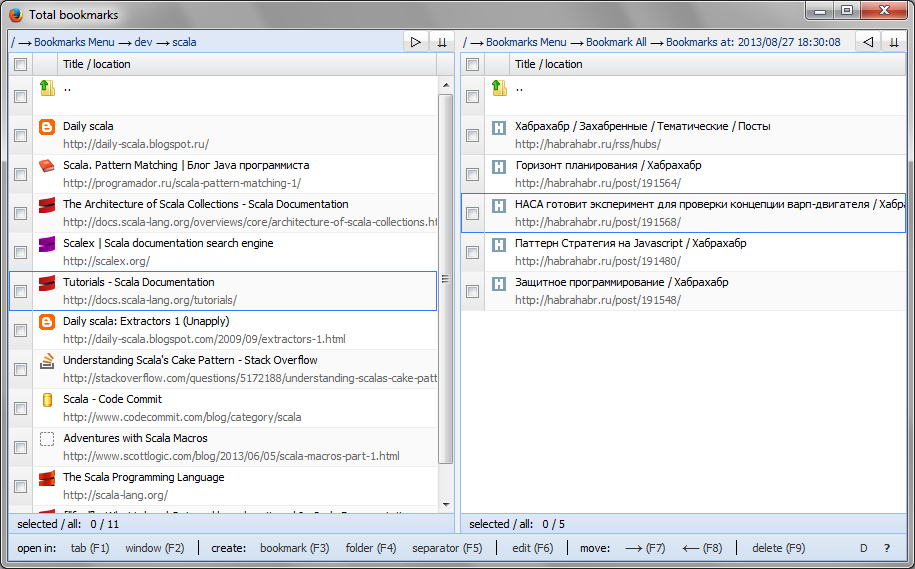Check the box for Паттерн Стратегия на Javascript

pyautogui.click(x=473, y=252)
